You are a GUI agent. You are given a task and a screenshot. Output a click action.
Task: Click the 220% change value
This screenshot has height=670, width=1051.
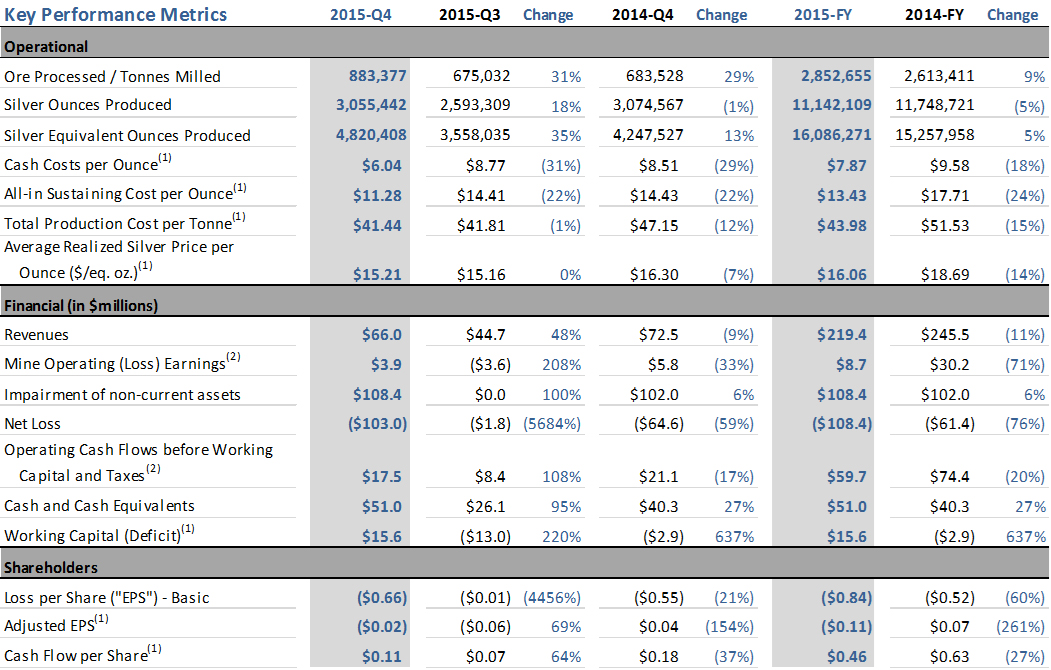(x=562, y=537)
